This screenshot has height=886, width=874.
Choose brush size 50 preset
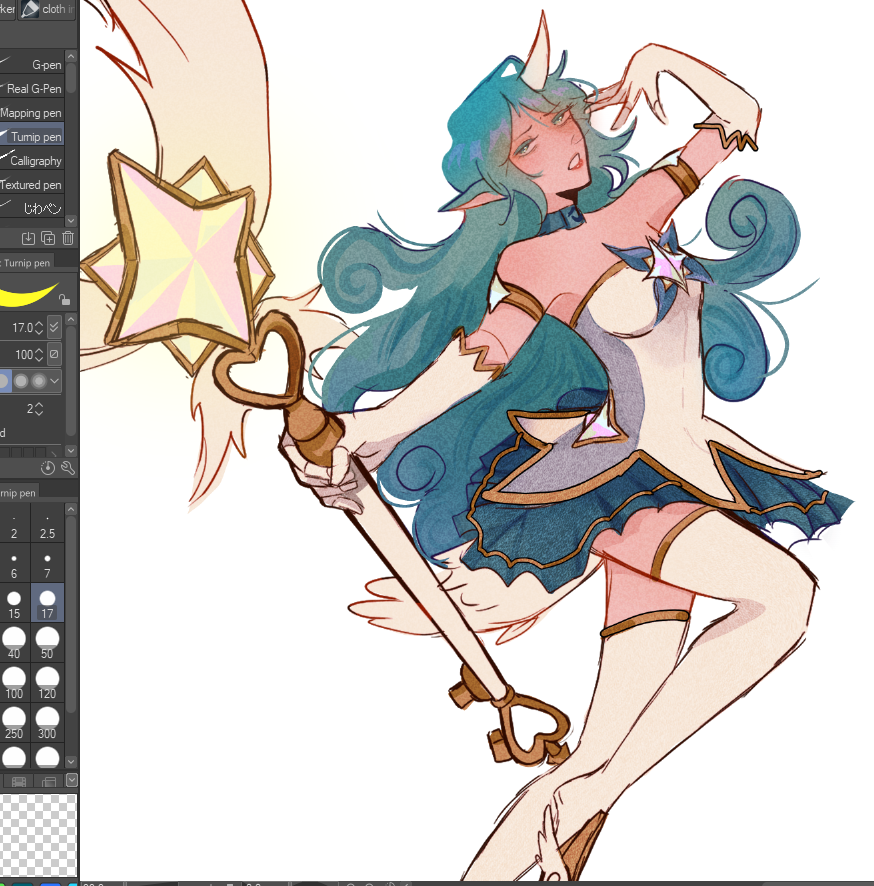pos(47,643)
